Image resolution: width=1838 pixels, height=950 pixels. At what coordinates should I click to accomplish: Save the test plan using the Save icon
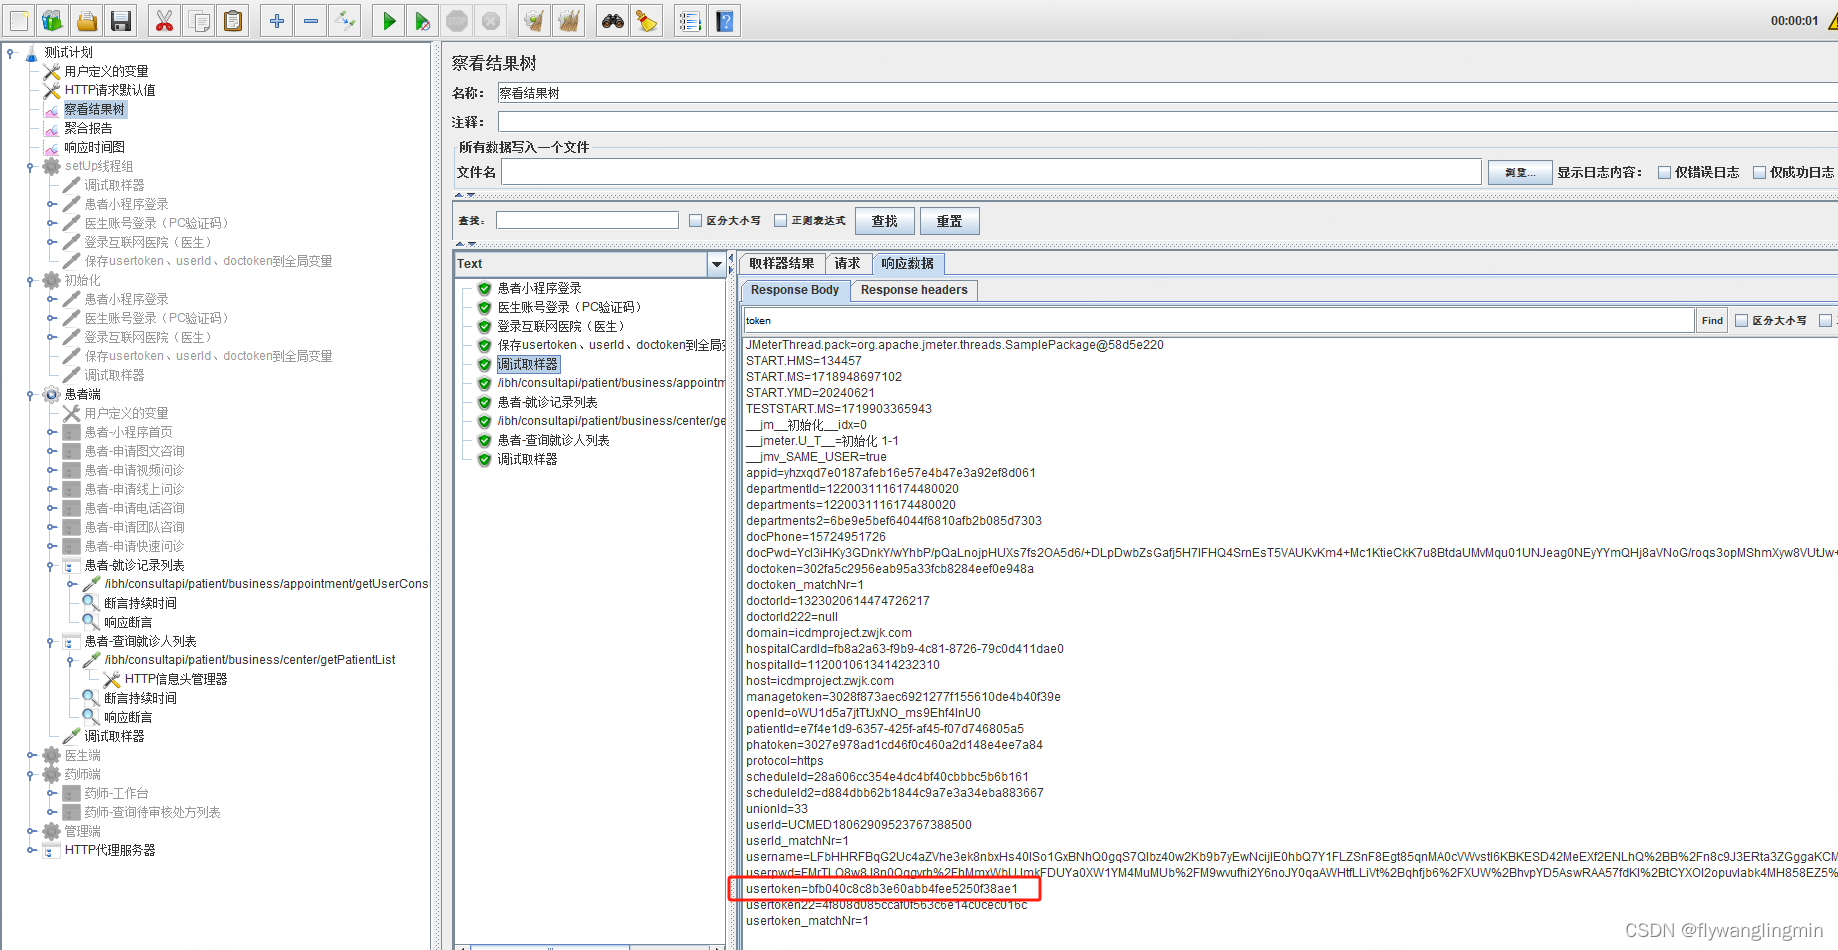point(120,20)
